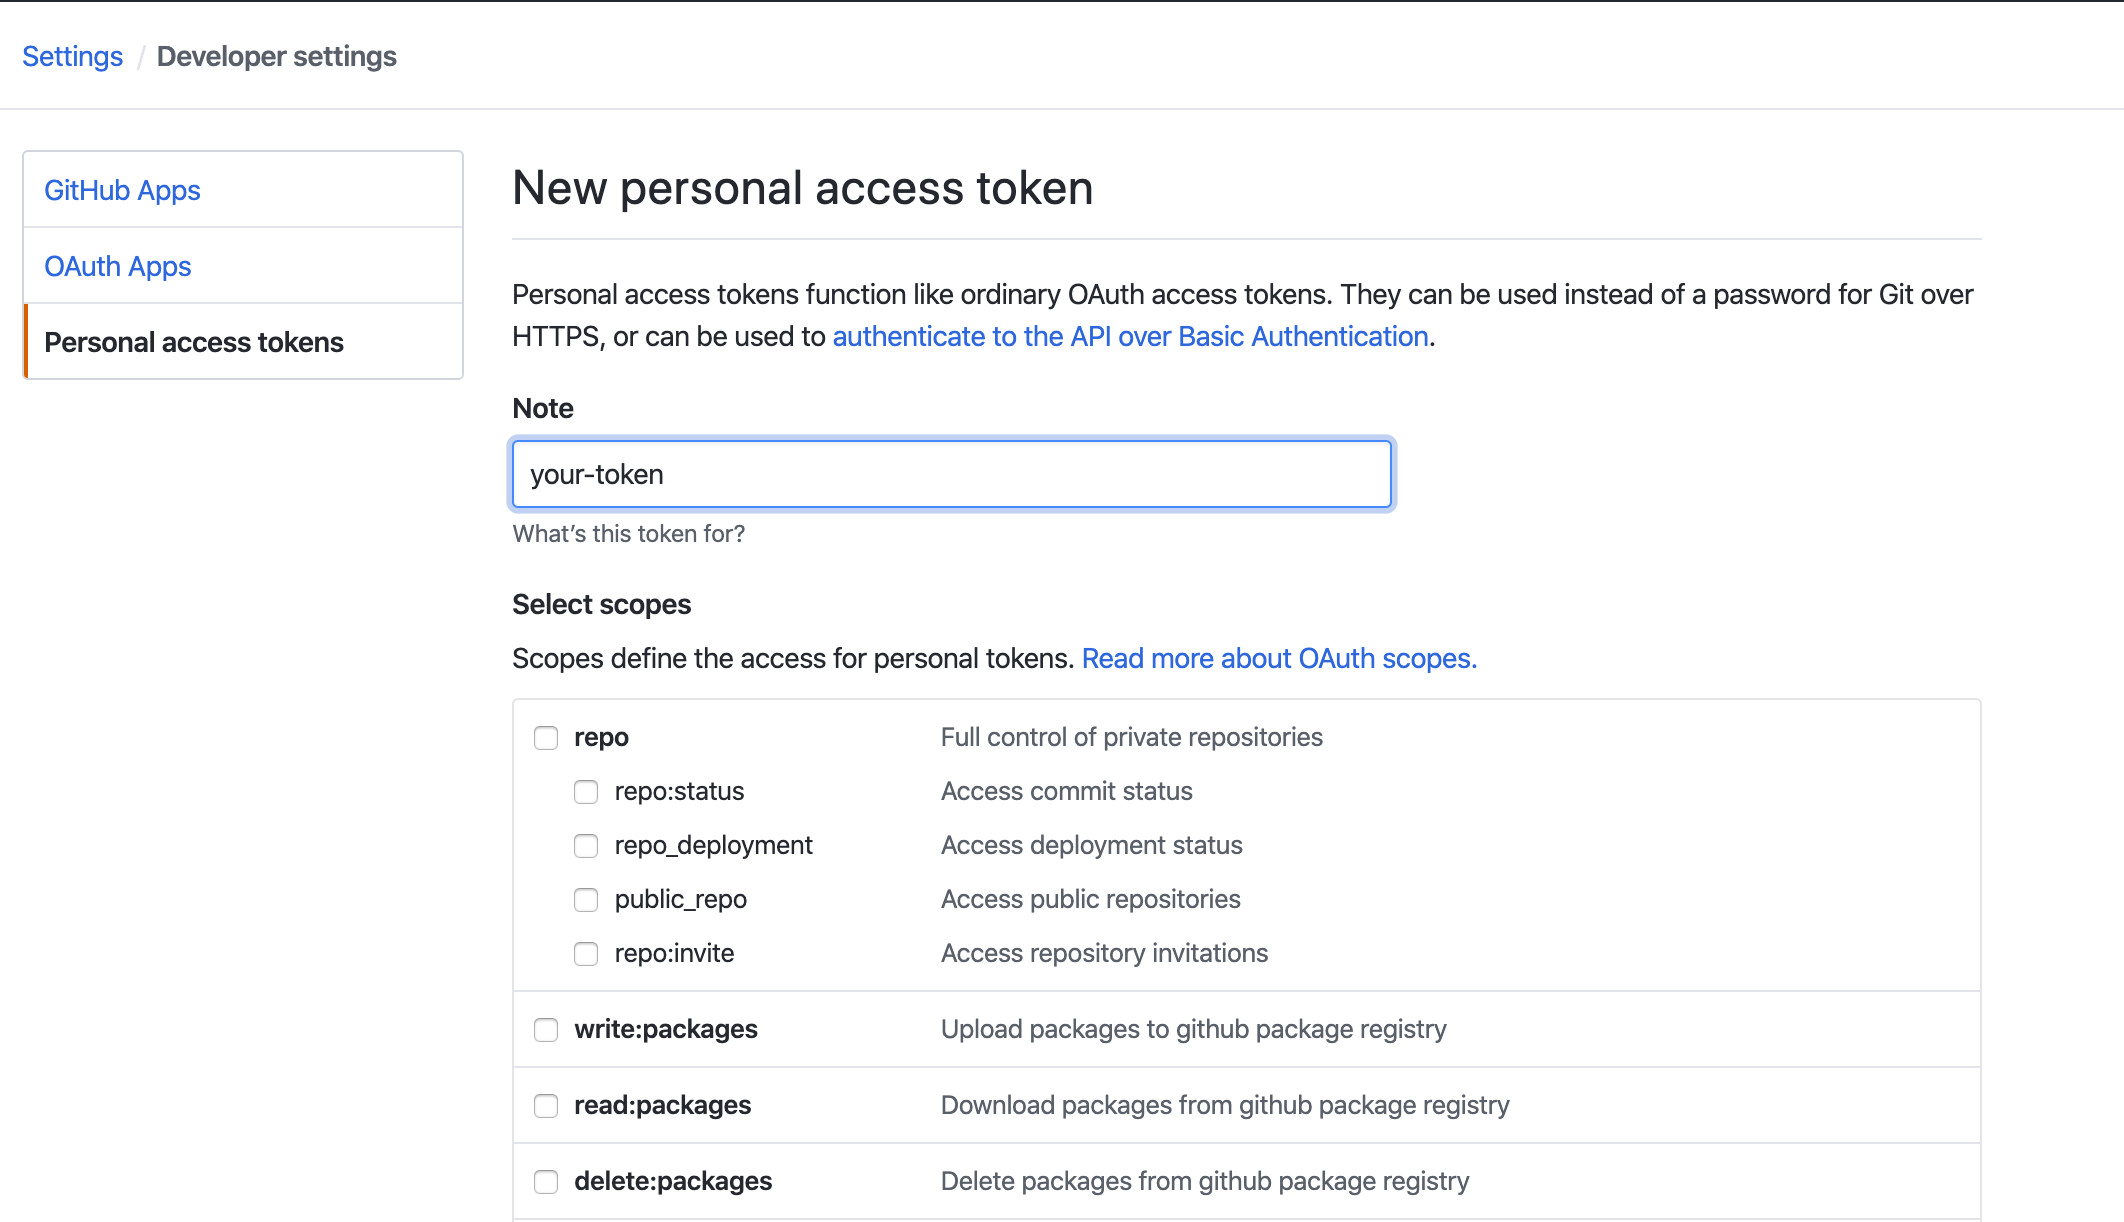Check the read:packages checkbox
The height and width of the screenshot is (1222, 2124).
pos(546,1106)
